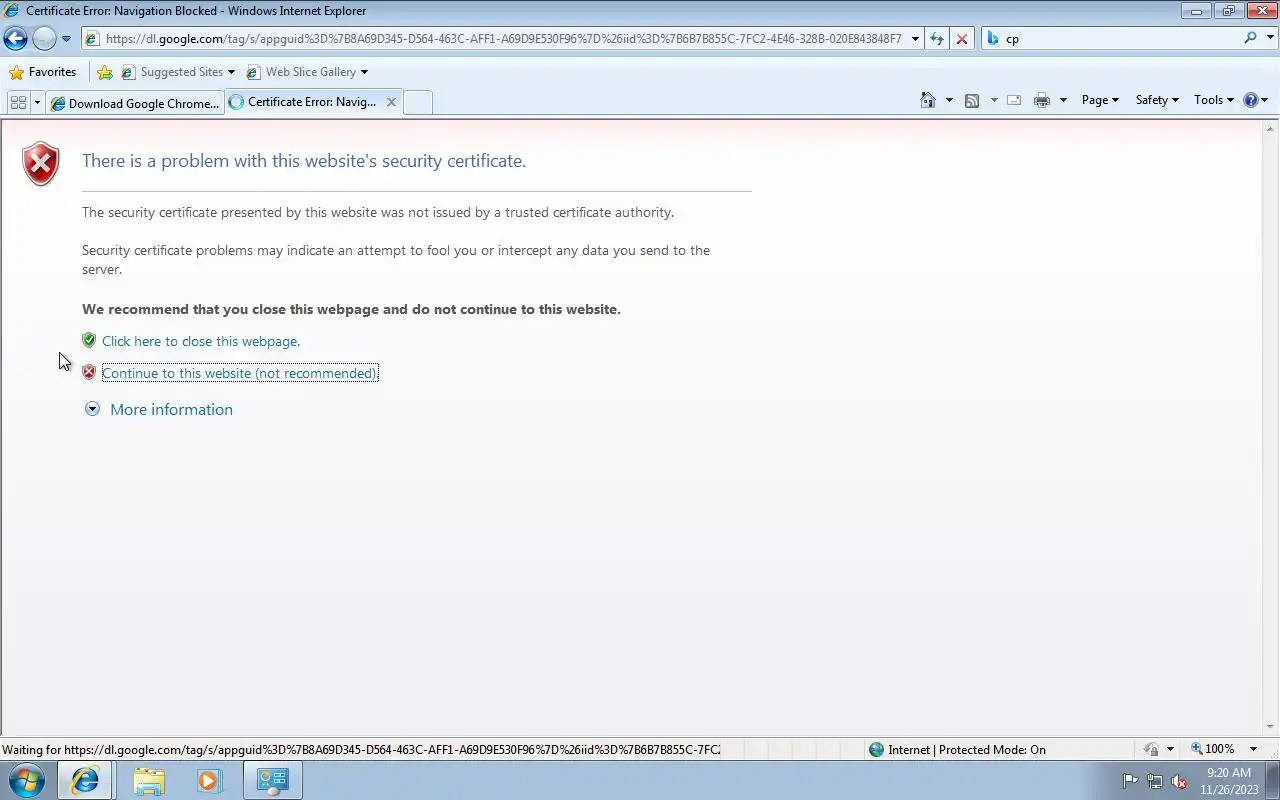Click the Refresh page icon
This screenshot has width=1280, height=800.
[937, 39]
